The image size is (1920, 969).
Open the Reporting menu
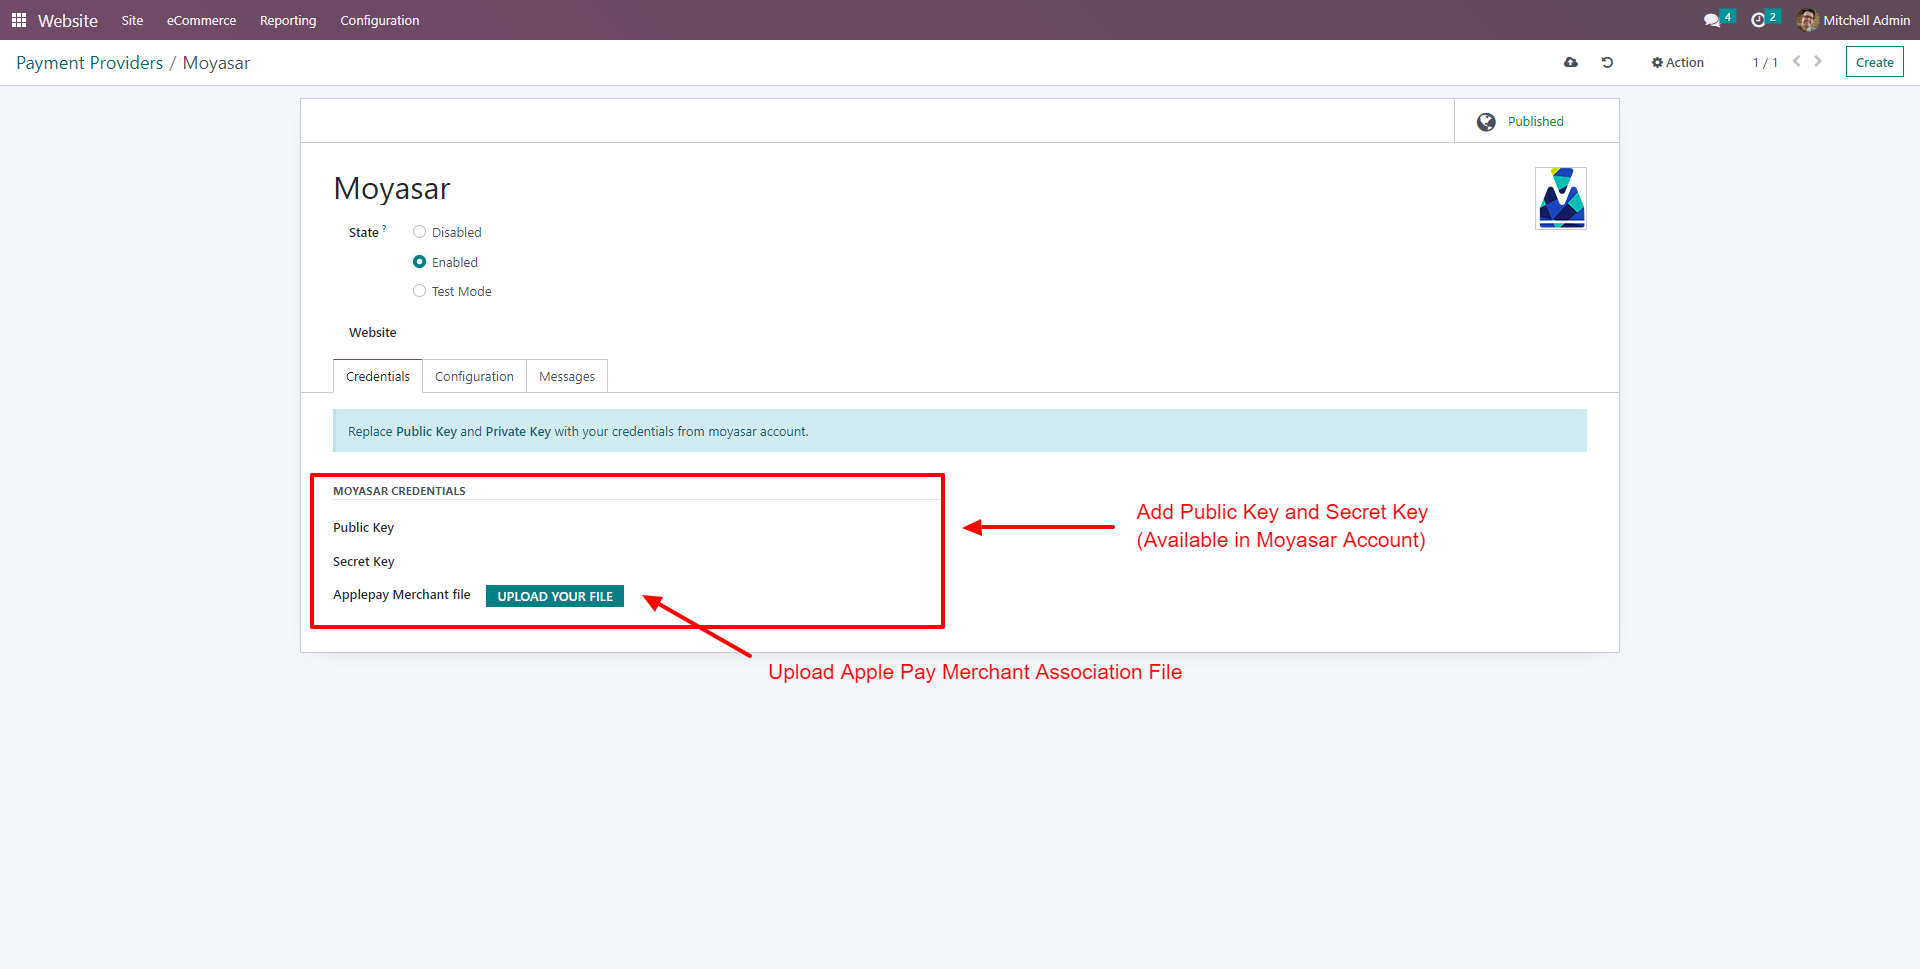[x=288, y=20]
